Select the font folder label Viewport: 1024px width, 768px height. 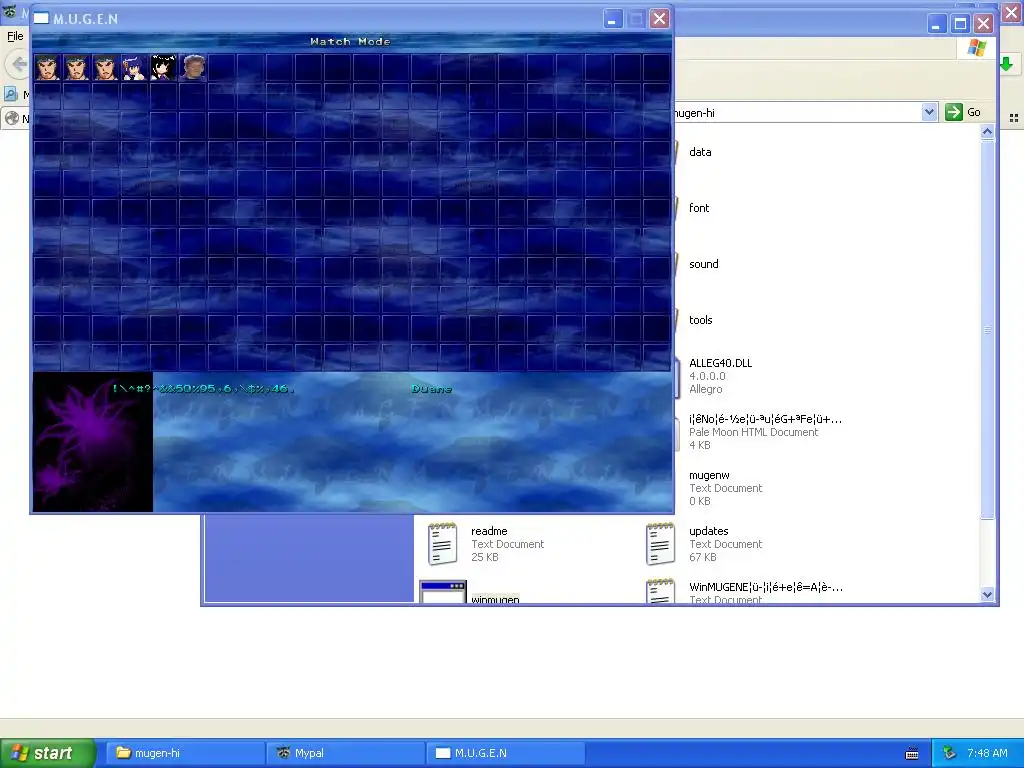coord(699,208)
